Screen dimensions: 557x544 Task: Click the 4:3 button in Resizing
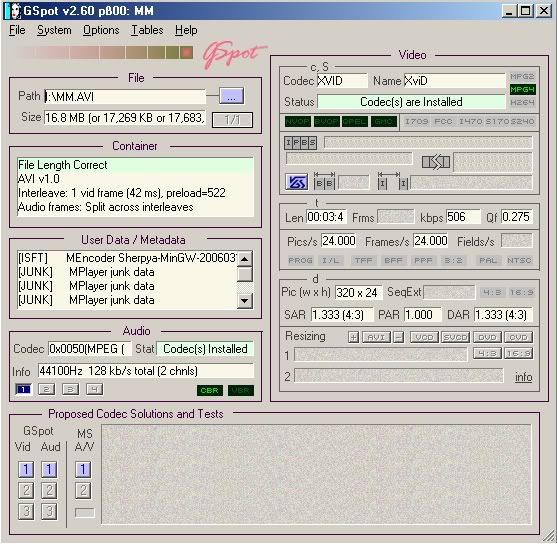pos(487,354)
